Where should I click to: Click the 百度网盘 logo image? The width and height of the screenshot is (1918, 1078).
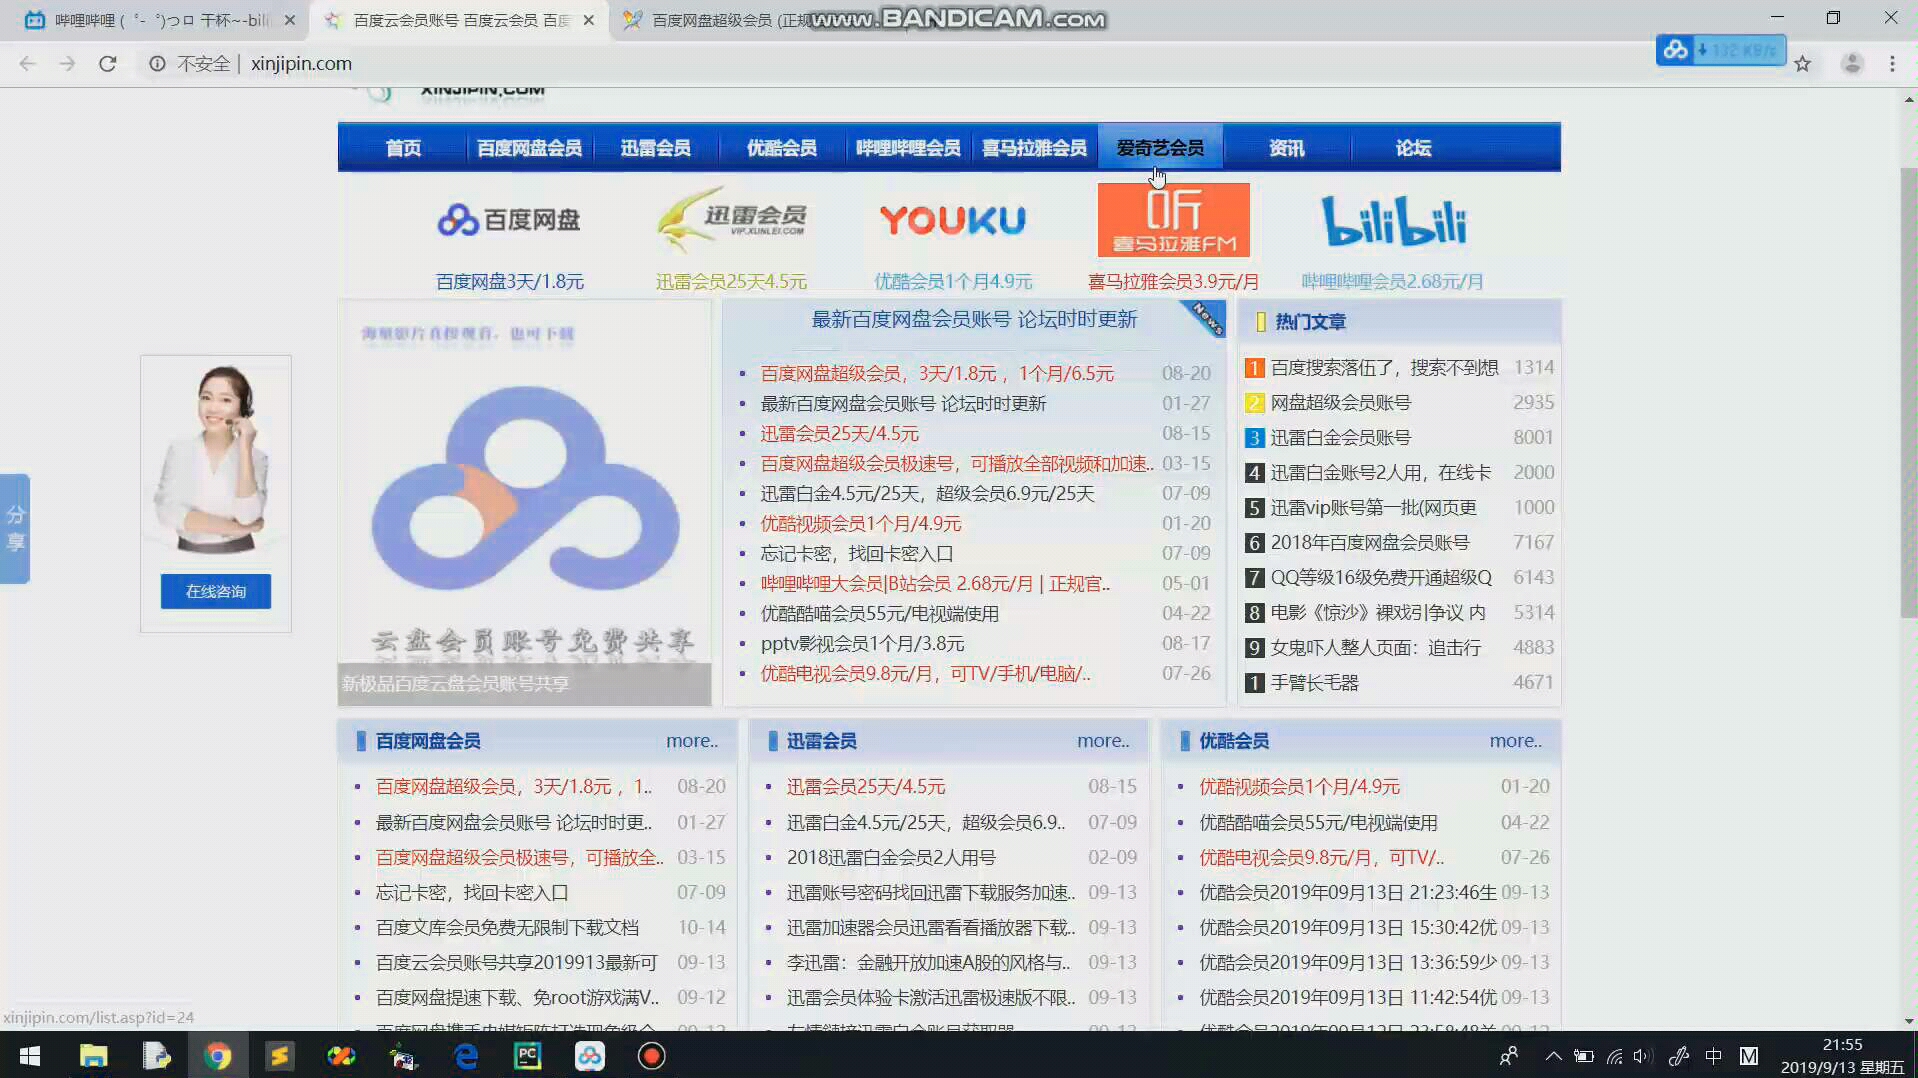point(509,220)
